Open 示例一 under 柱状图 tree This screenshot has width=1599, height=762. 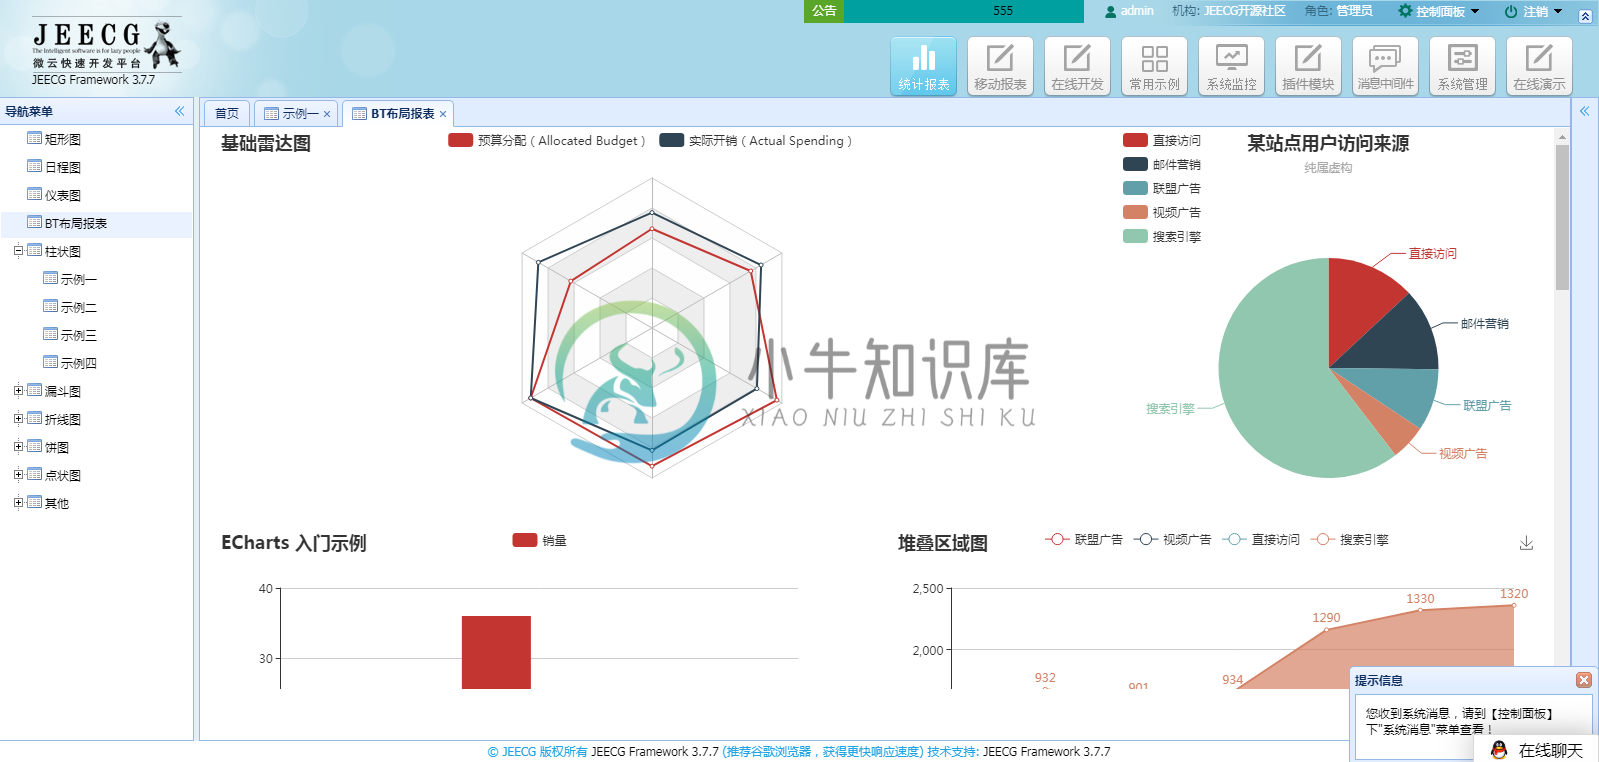pyautogui.click(x=79, y=280)
